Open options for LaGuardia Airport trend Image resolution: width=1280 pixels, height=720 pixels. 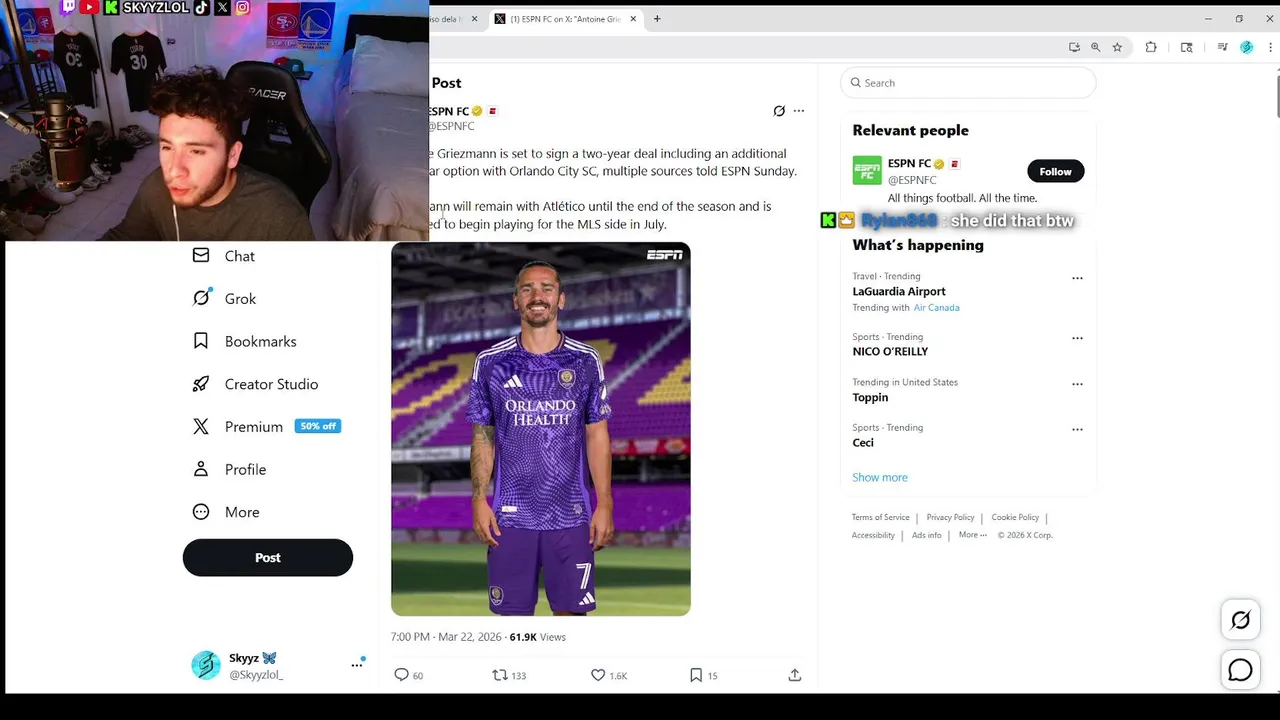point(1077,278)
